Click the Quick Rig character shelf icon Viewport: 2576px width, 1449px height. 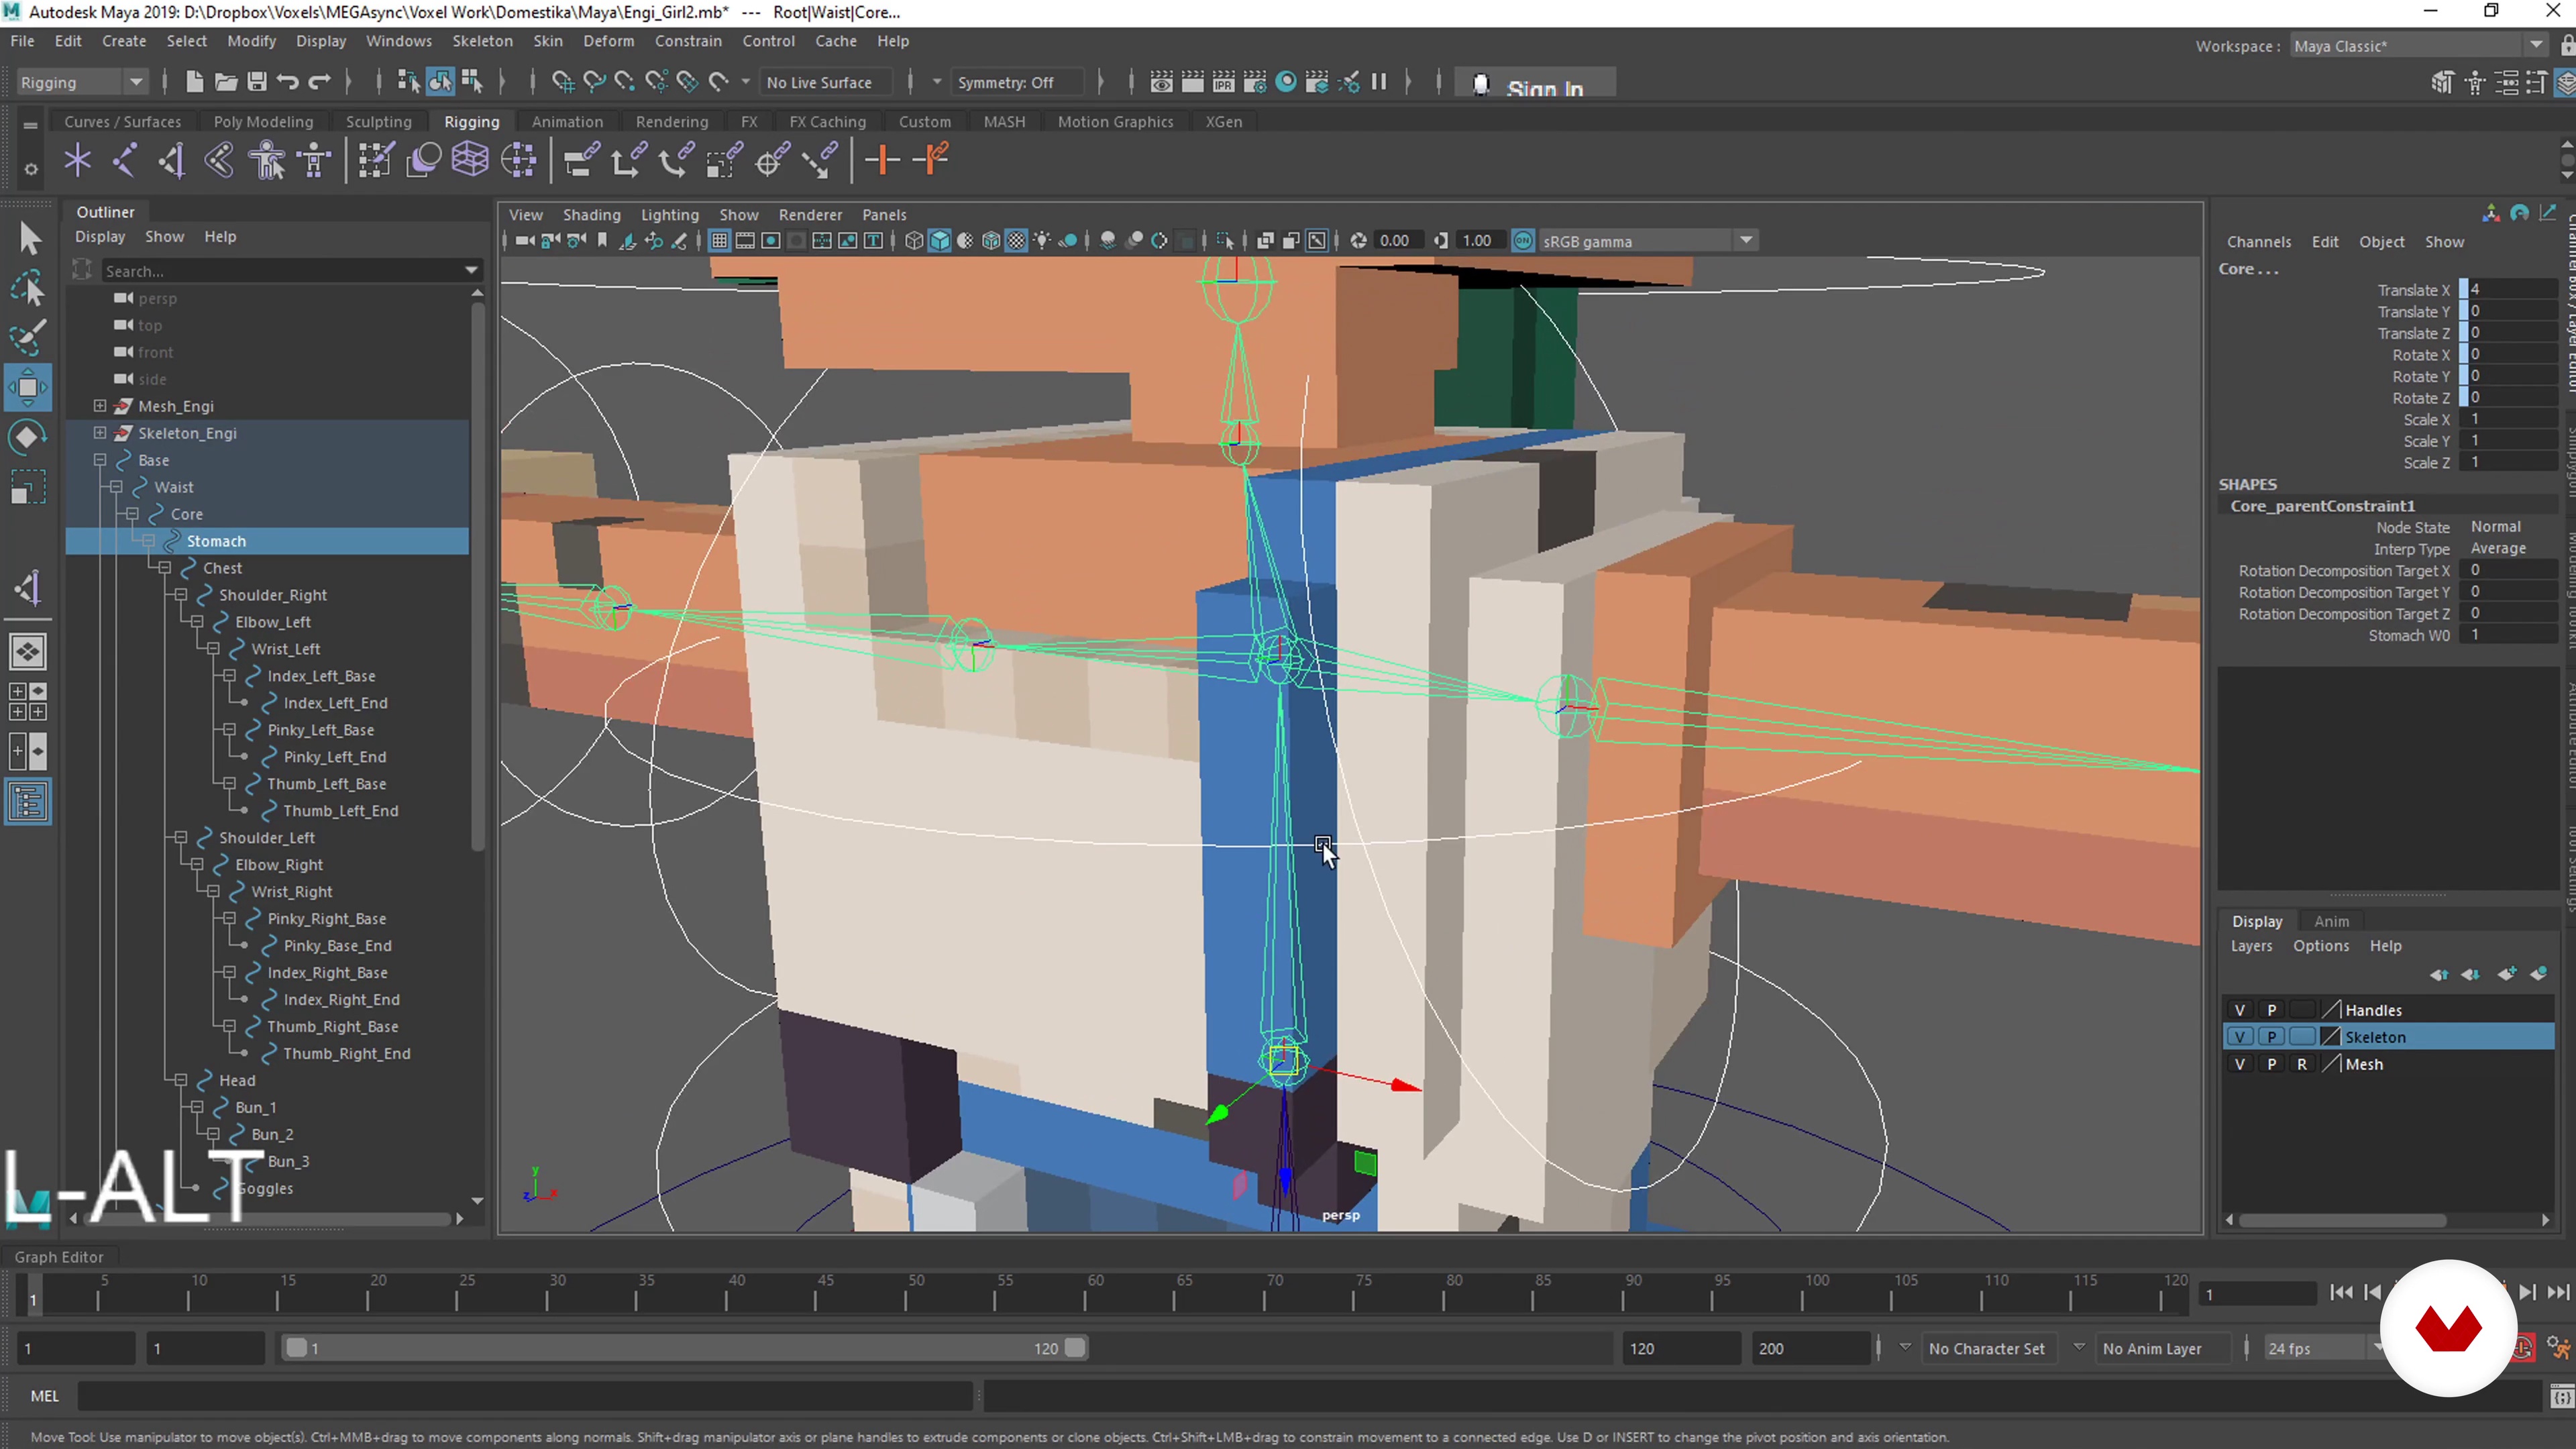coord(267,160)
